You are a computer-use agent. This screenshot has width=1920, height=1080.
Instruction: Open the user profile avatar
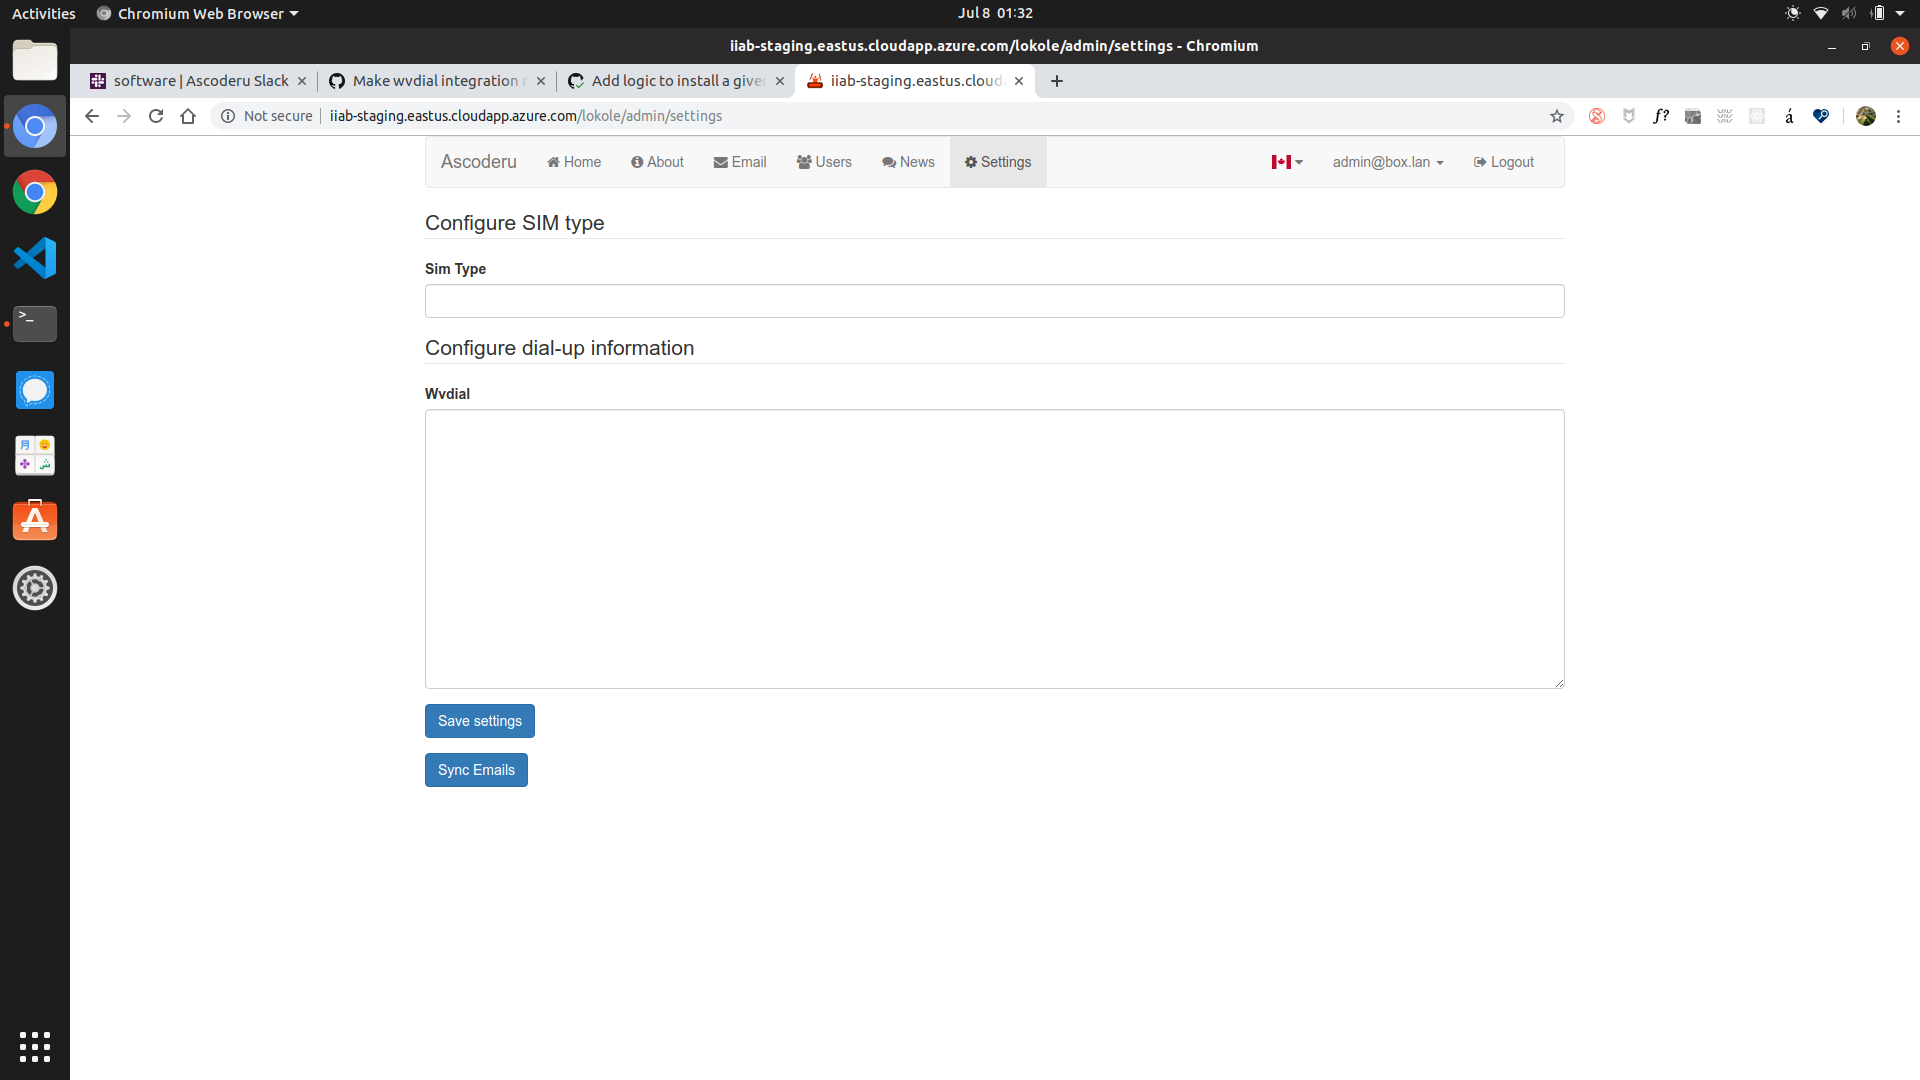click(1866, 116)
